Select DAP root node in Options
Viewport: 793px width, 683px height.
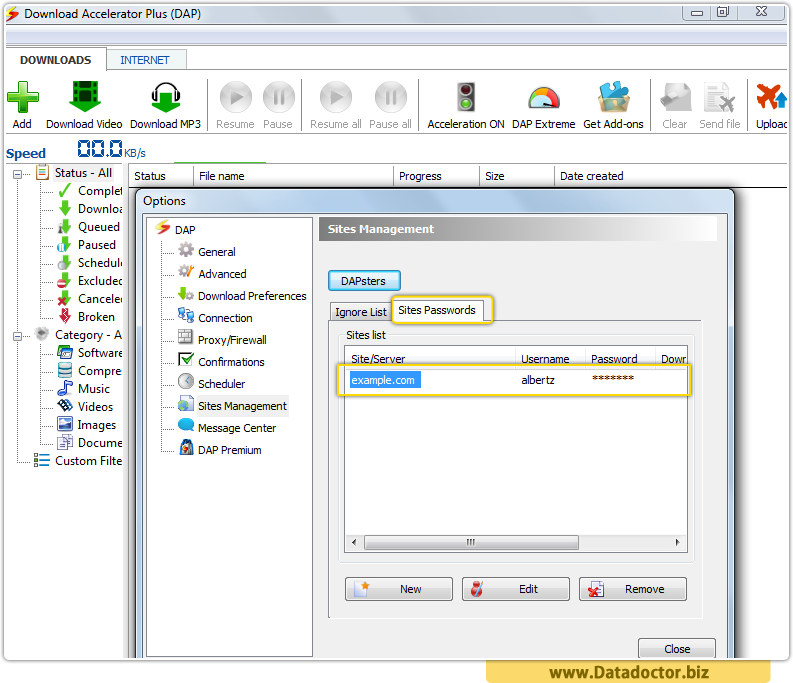[185, 230]
